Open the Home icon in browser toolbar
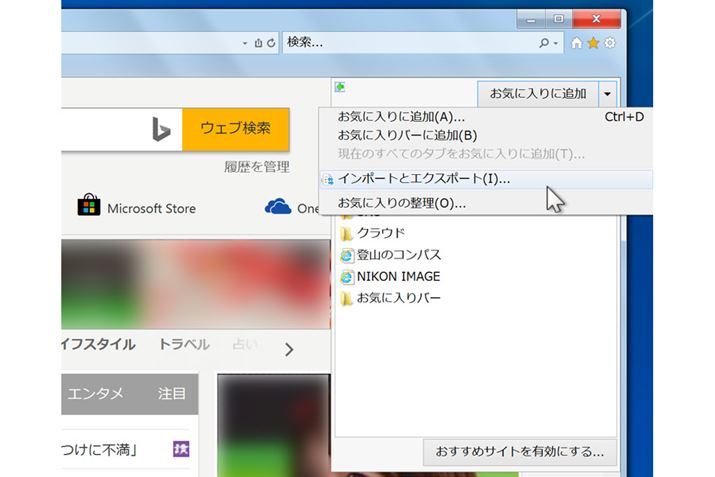 576,43
